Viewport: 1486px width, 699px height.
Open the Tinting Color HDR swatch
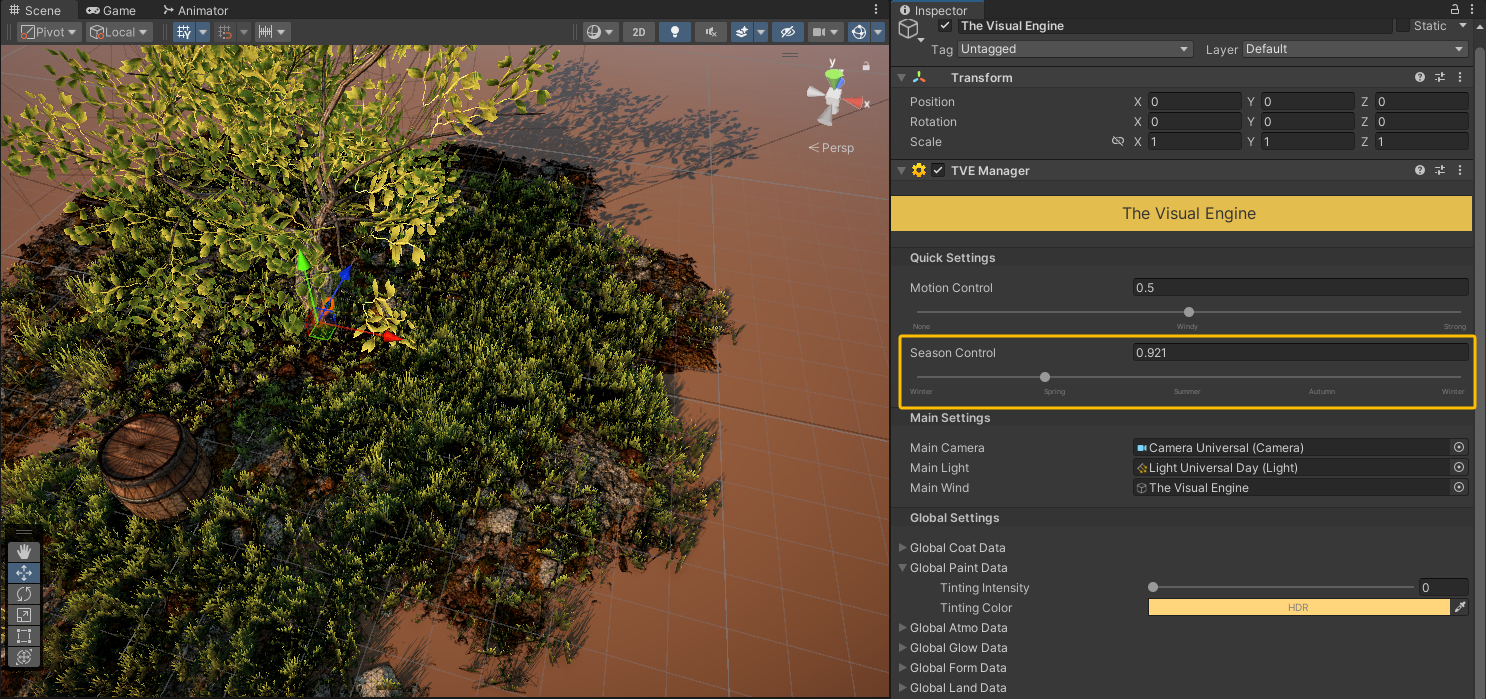click(x=1299, y=607)
